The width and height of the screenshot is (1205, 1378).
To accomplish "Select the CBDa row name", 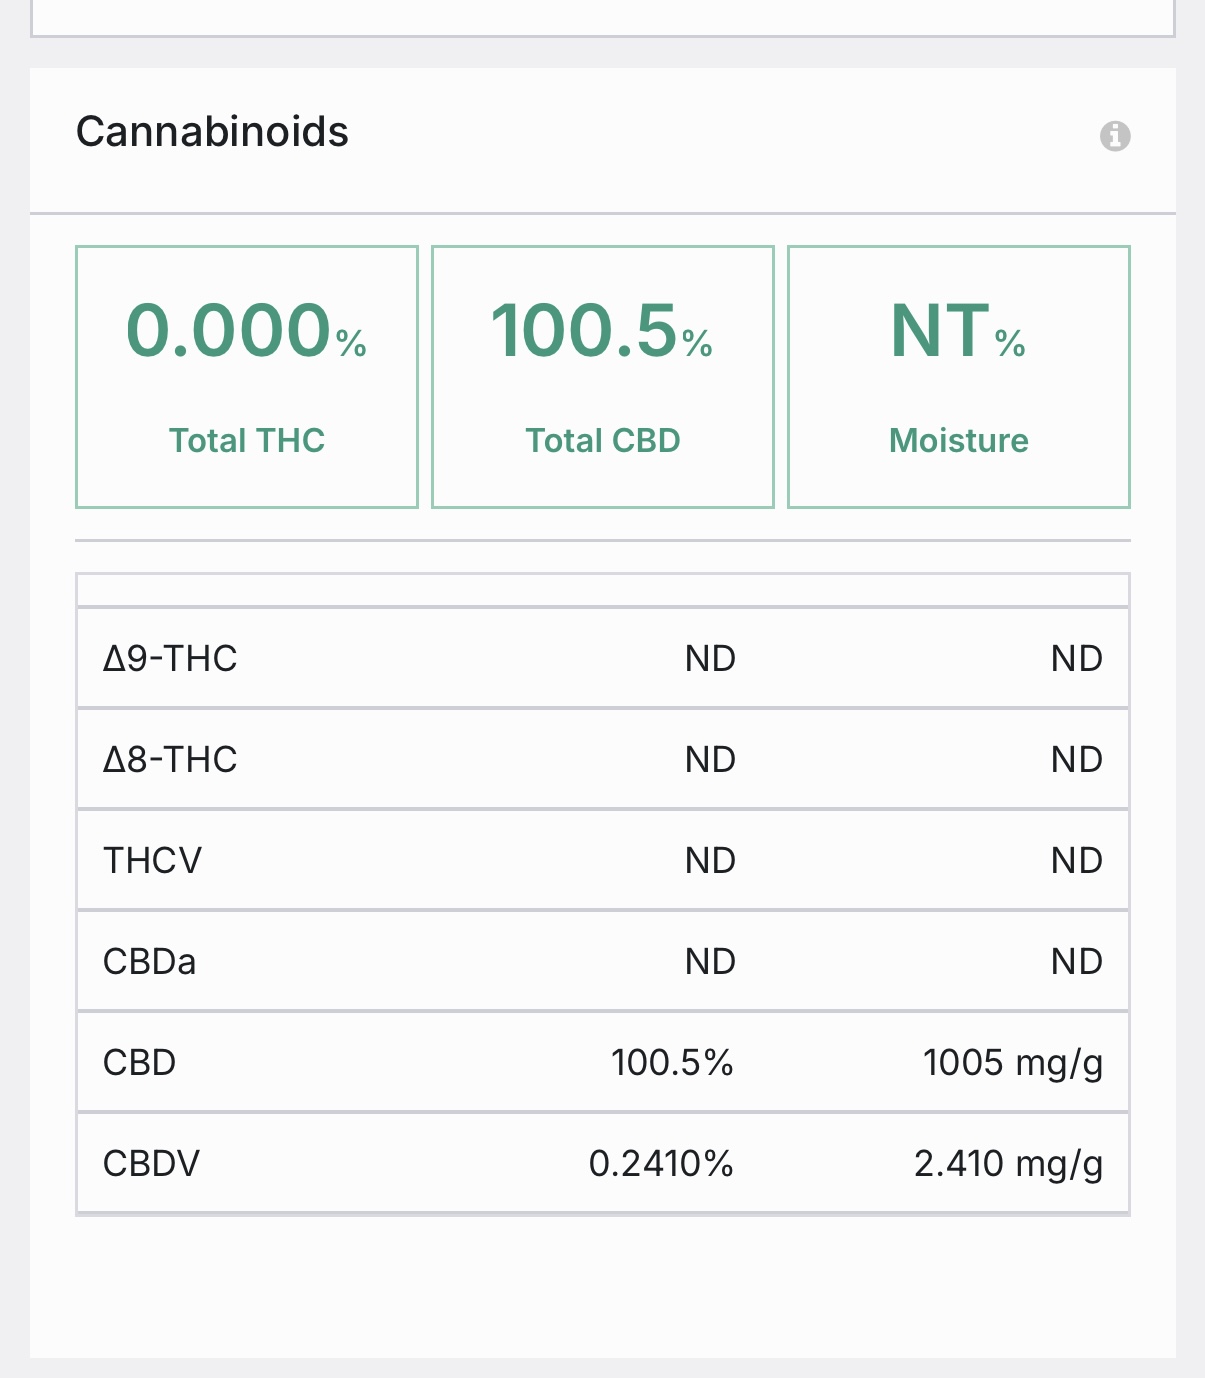I will tap(149, 962).
